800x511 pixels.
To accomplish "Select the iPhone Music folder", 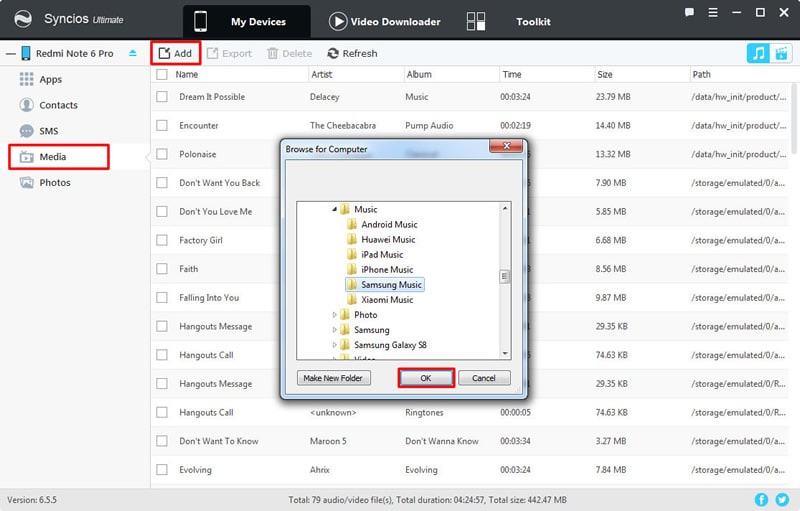I will (x=387, y=269).
